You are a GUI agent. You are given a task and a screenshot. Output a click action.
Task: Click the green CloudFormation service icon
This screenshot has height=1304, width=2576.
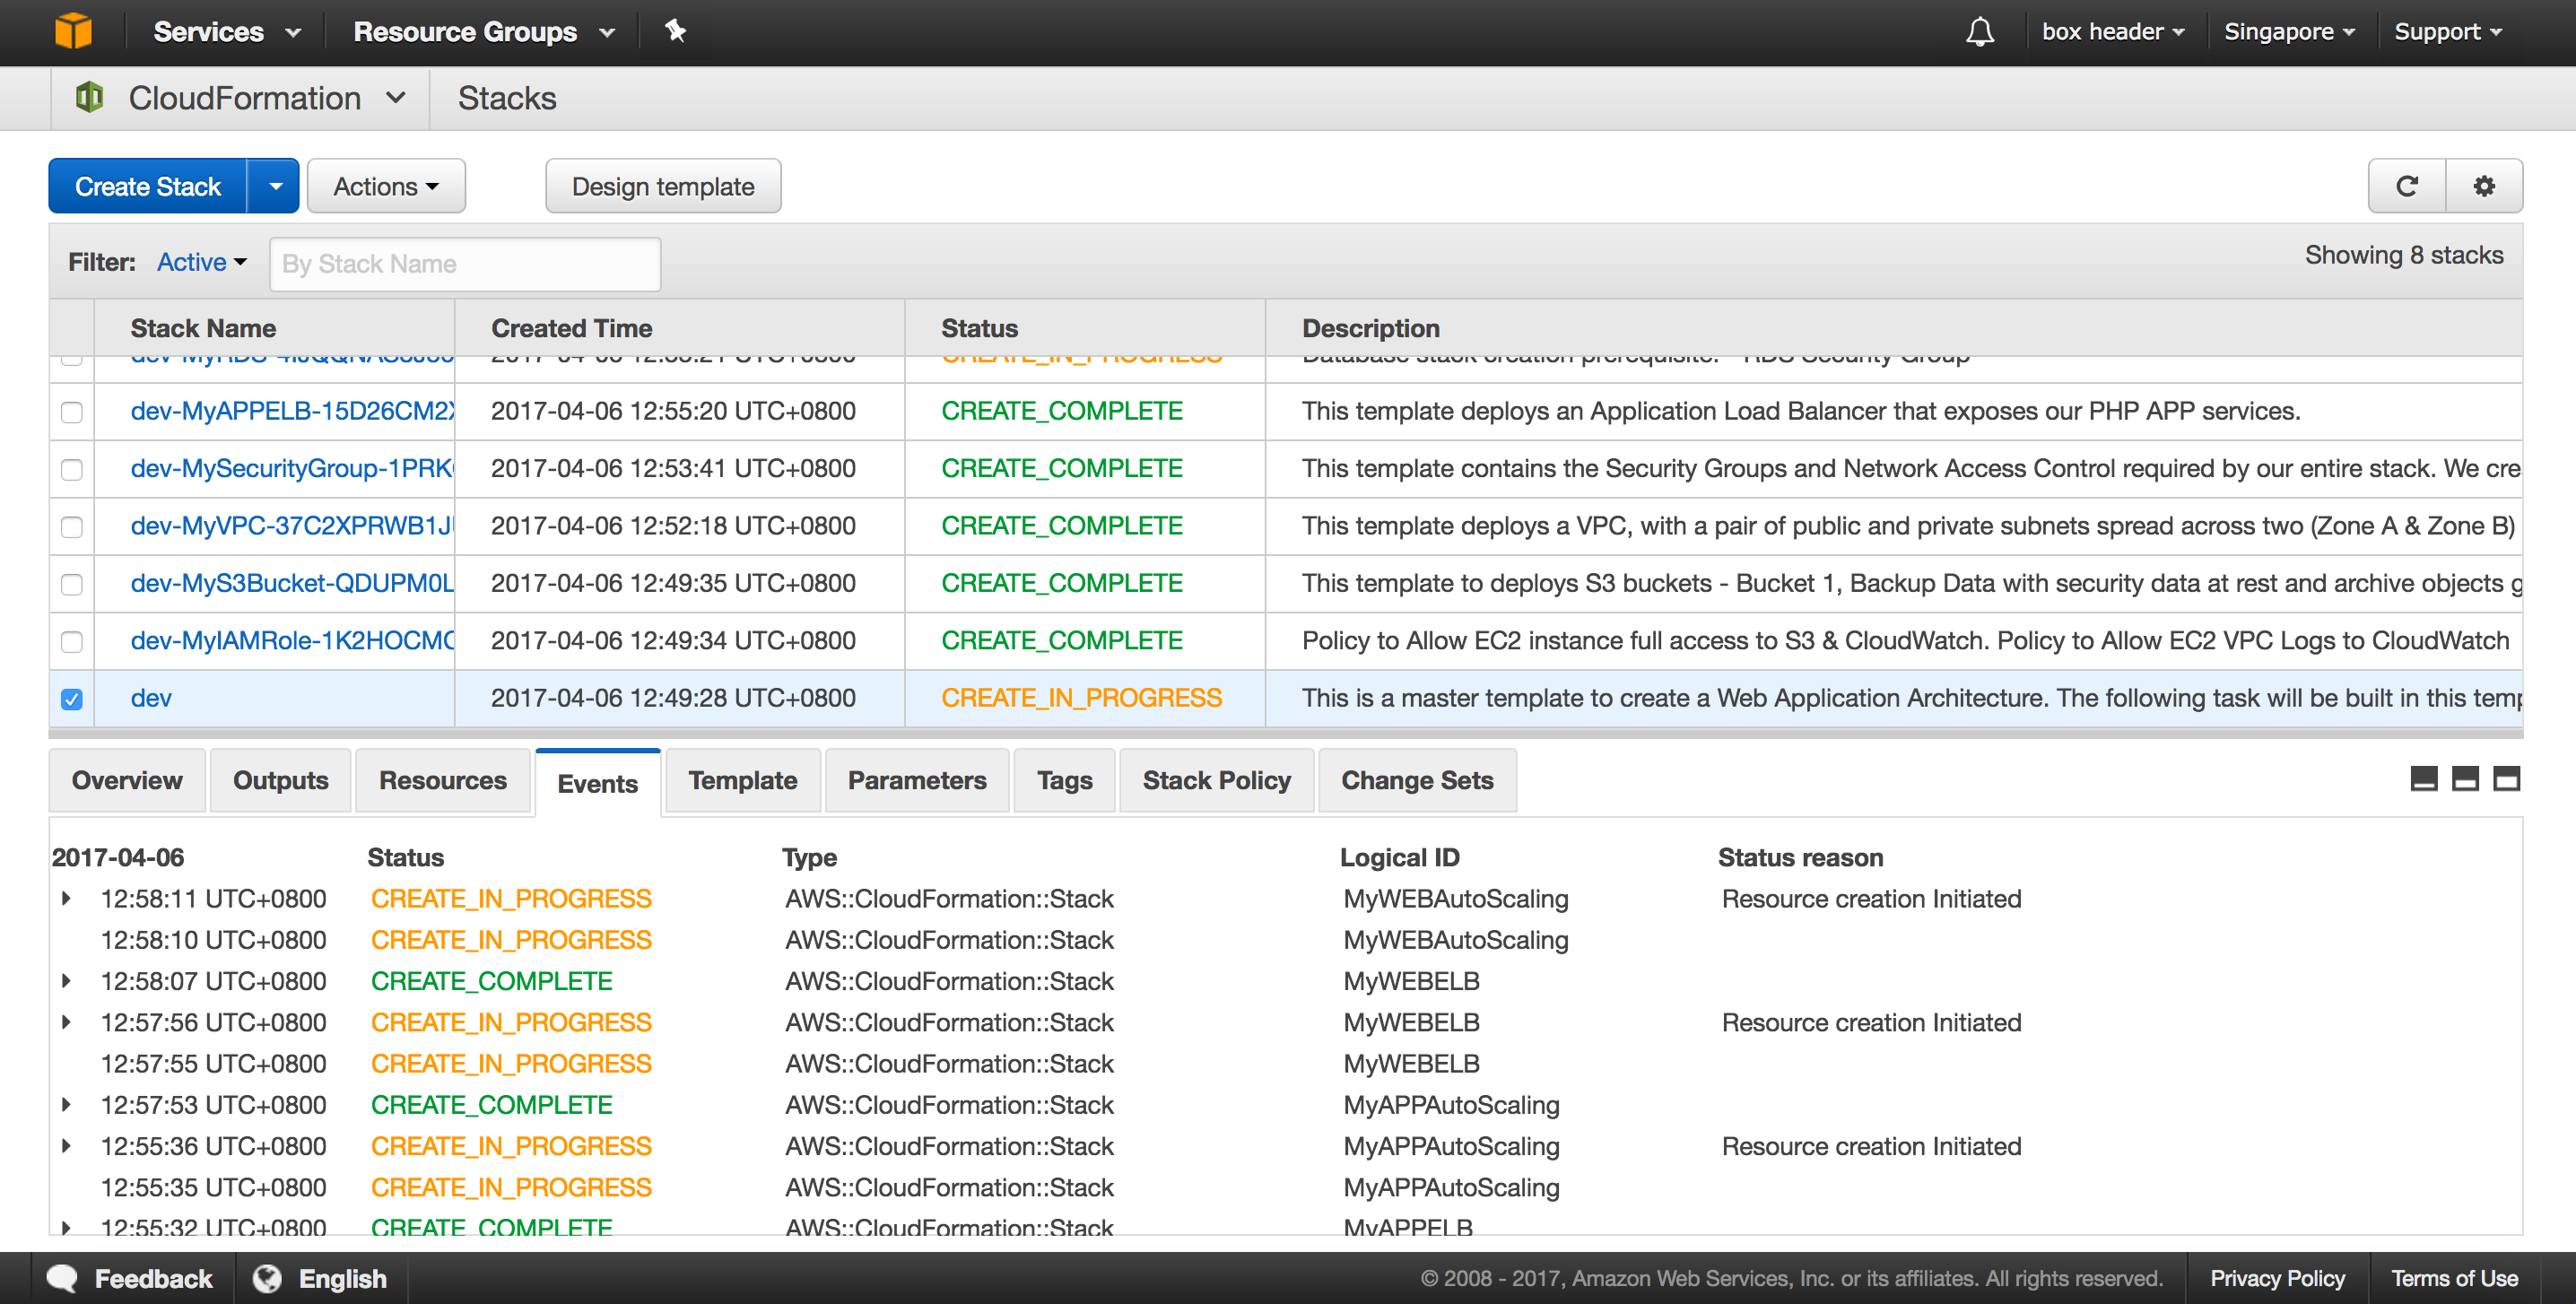(x=89, y=98)
